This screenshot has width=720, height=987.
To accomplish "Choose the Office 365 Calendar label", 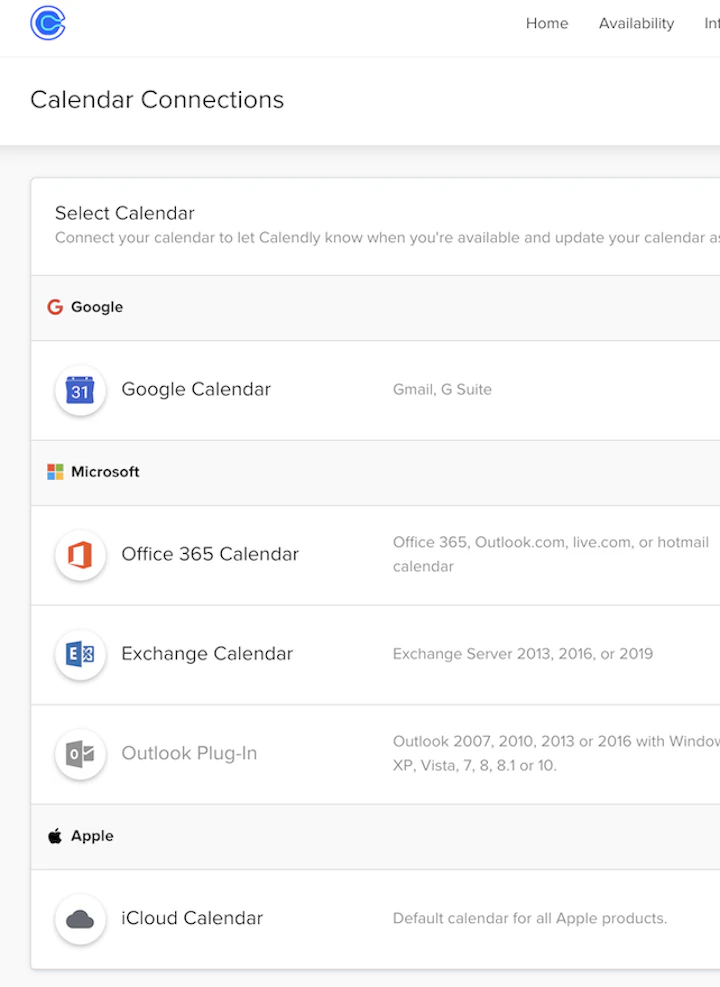I will pos(210,554).
